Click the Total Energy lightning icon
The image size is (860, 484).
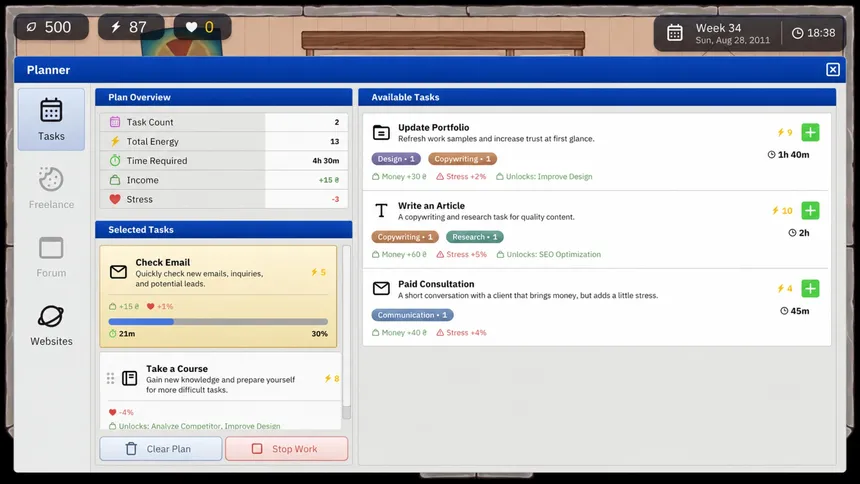pos(115,141)
